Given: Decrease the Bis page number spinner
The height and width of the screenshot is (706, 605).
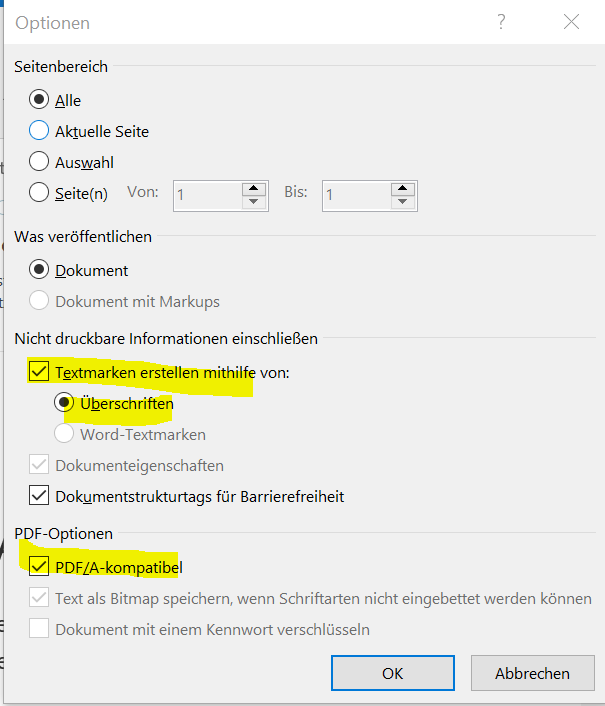Looking at the screenshot, I should [403, 201].
